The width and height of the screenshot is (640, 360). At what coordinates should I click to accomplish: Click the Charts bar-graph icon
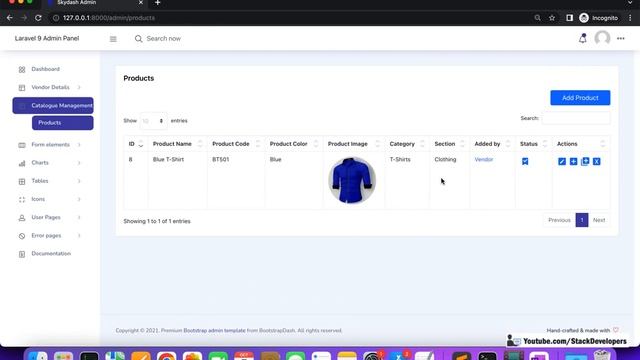point(22,163)
